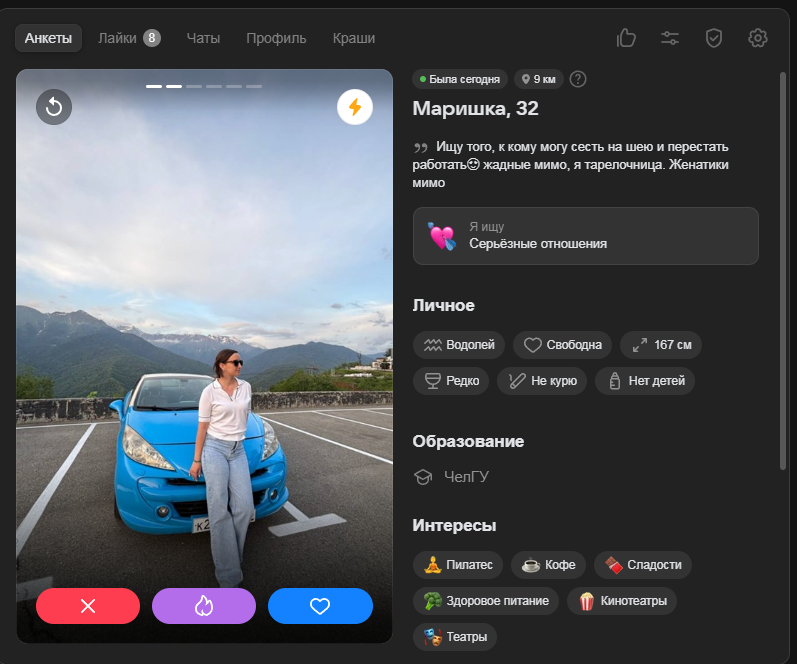The height and width of the screenshot is (664, 797).
Task: Go to the Профиль tab
Action: pyautogui.click(x=275, y=38)
